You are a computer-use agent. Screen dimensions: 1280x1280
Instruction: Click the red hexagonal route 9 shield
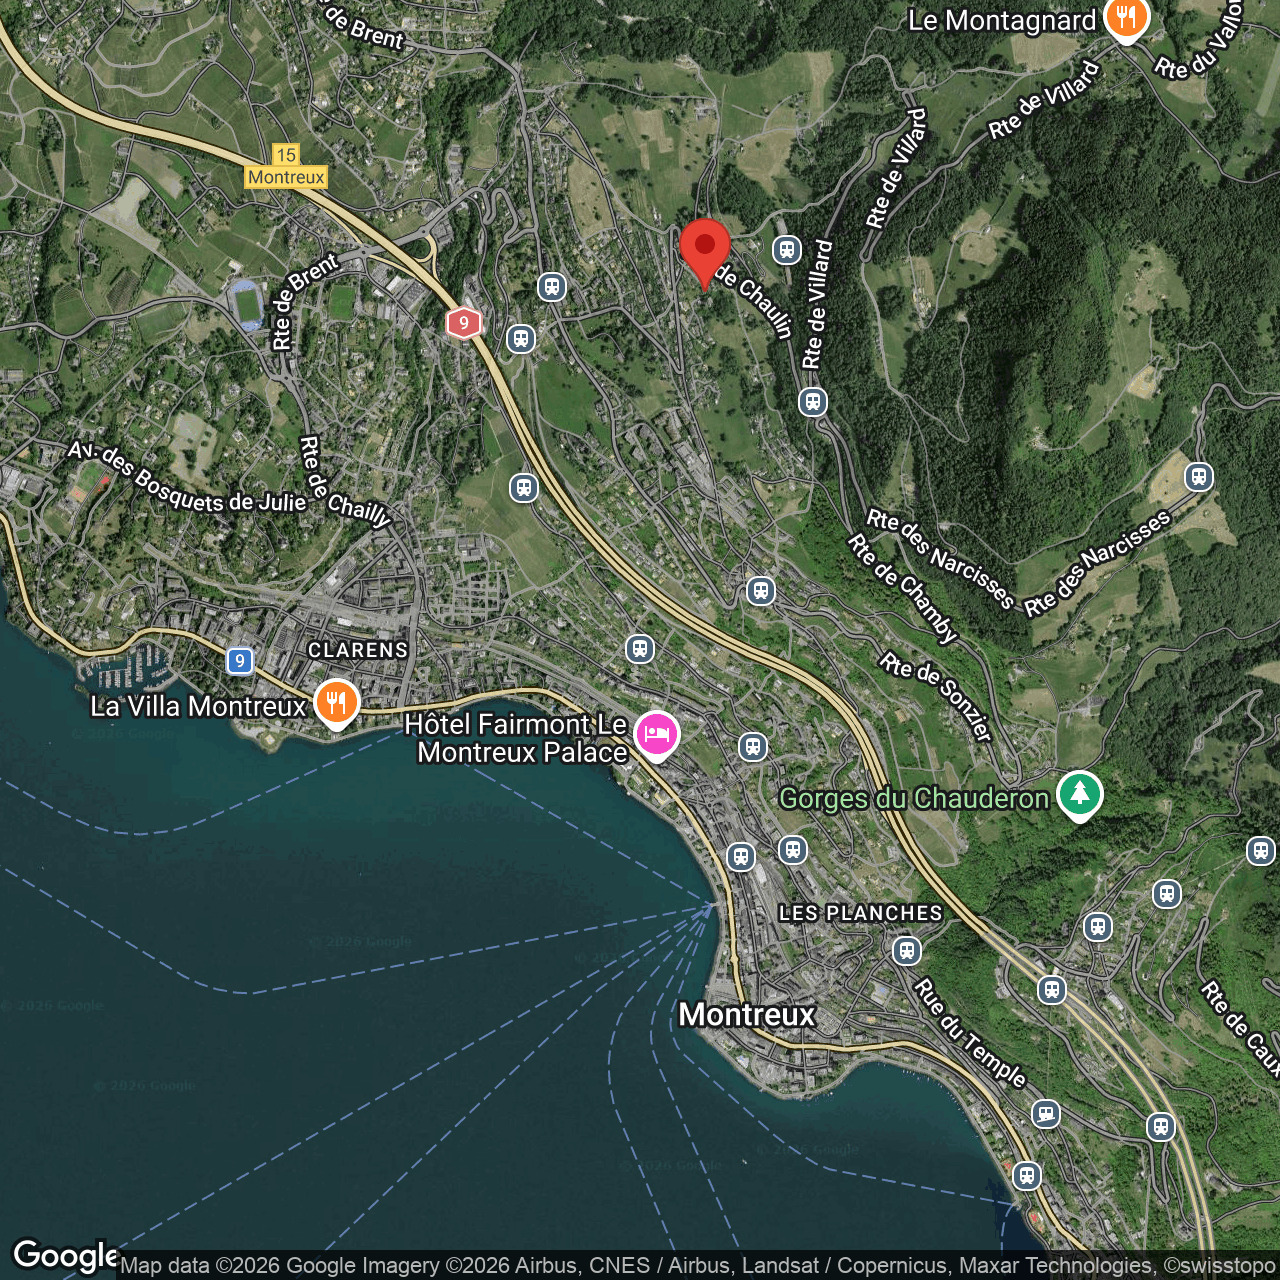(x=463, y=323)
